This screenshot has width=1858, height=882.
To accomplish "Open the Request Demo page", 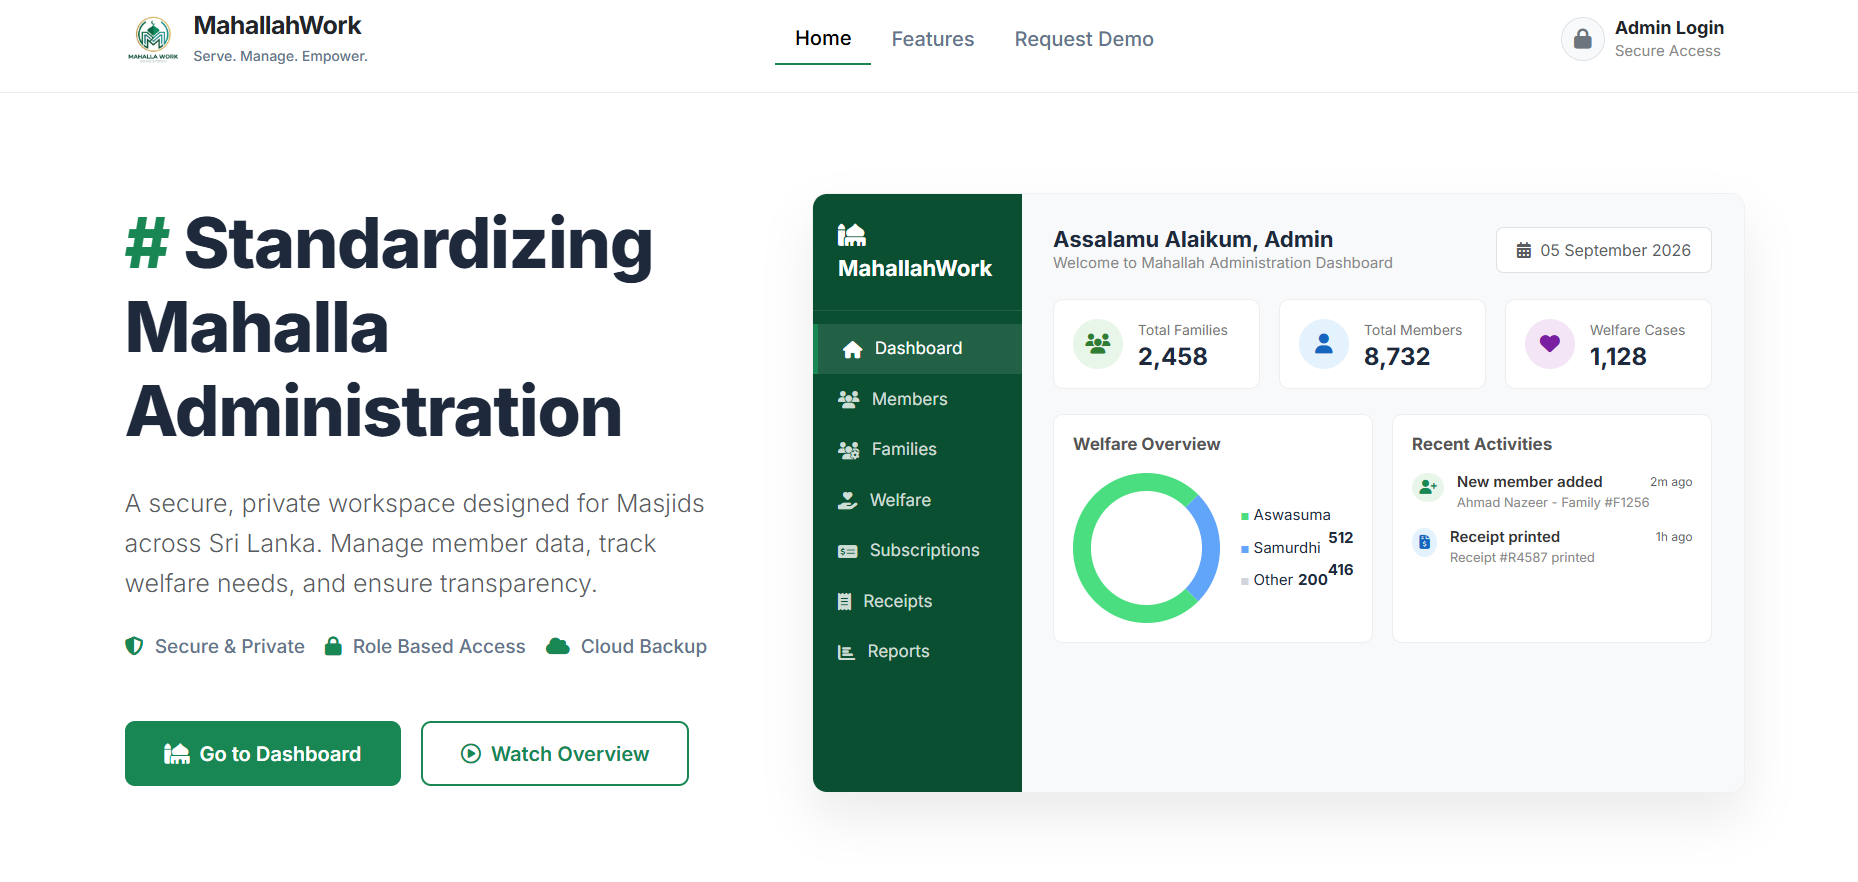I will point(1084,39).
